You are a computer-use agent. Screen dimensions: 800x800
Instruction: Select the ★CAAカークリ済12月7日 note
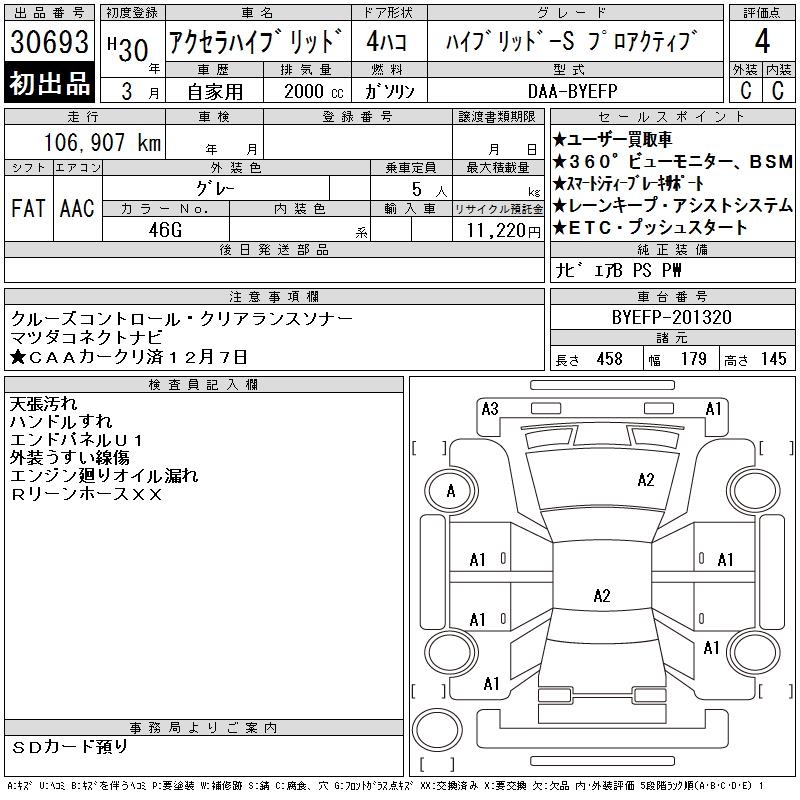click(x=129, y=357)
